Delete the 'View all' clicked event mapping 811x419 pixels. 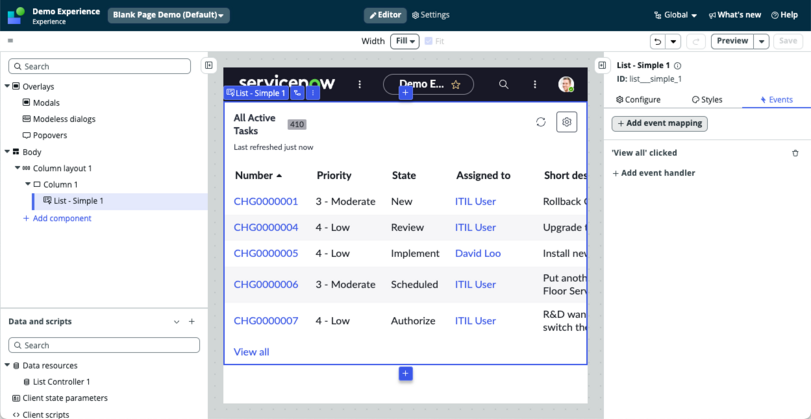795,153
